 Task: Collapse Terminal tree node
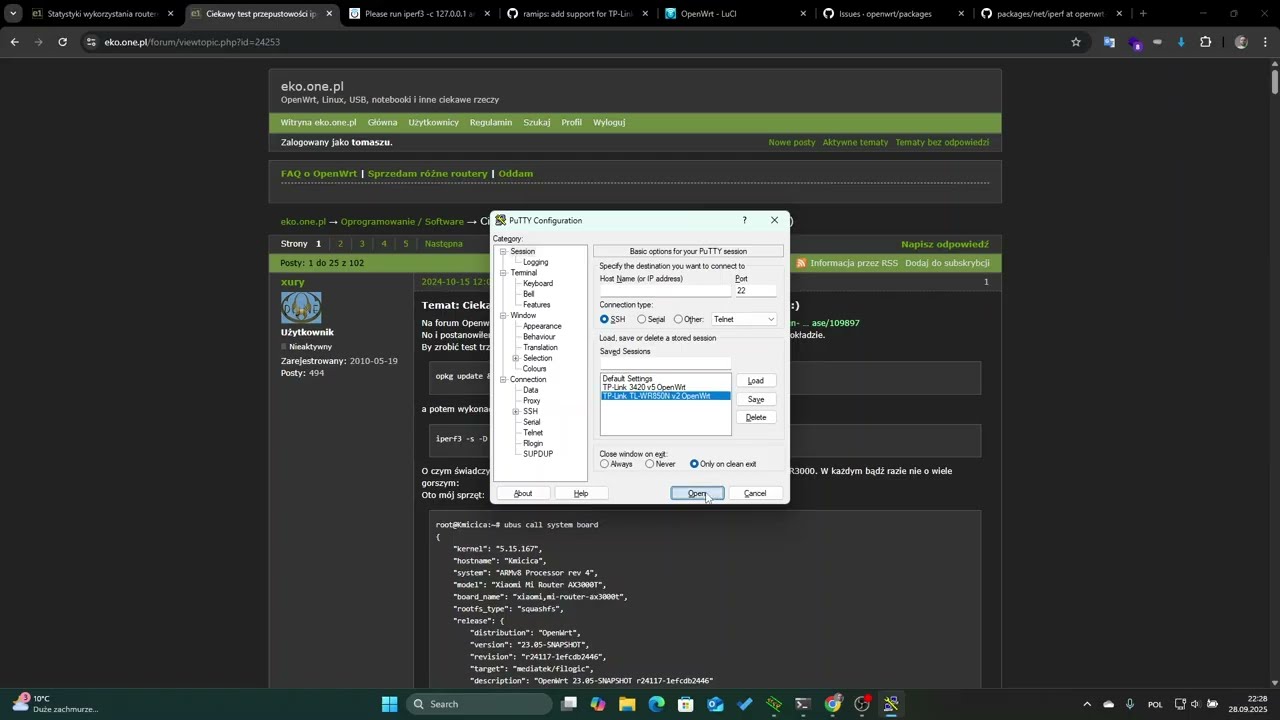point(503,273)
